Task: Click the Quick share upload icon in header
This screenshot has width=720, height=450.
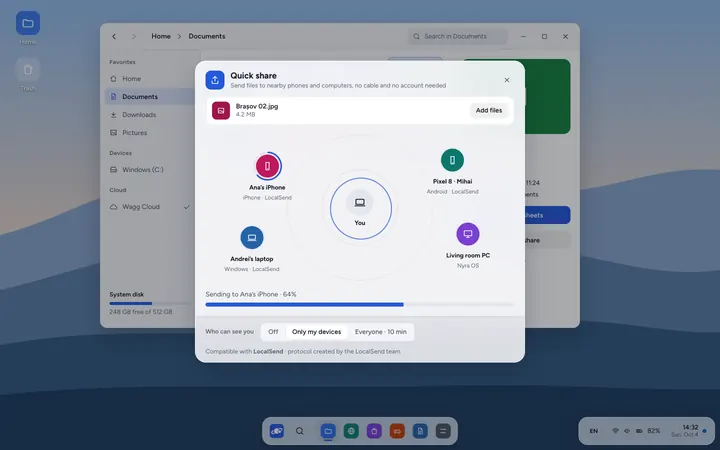Action: point(214,80)
